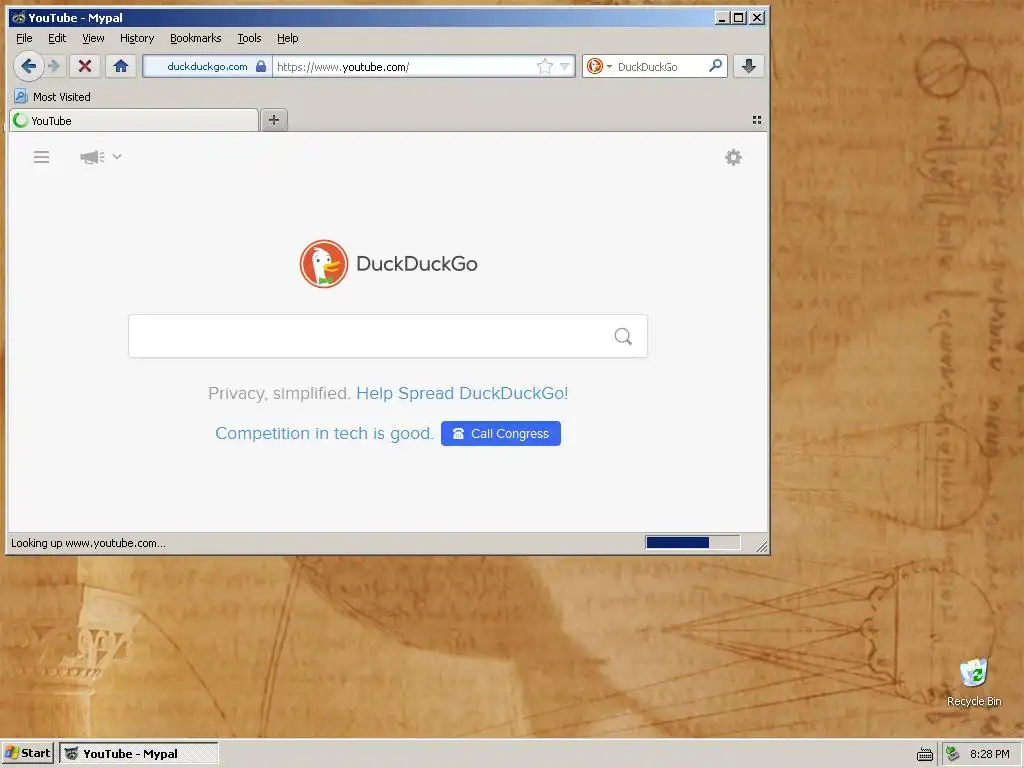Open the Downloads arrow button

(749, 66)
